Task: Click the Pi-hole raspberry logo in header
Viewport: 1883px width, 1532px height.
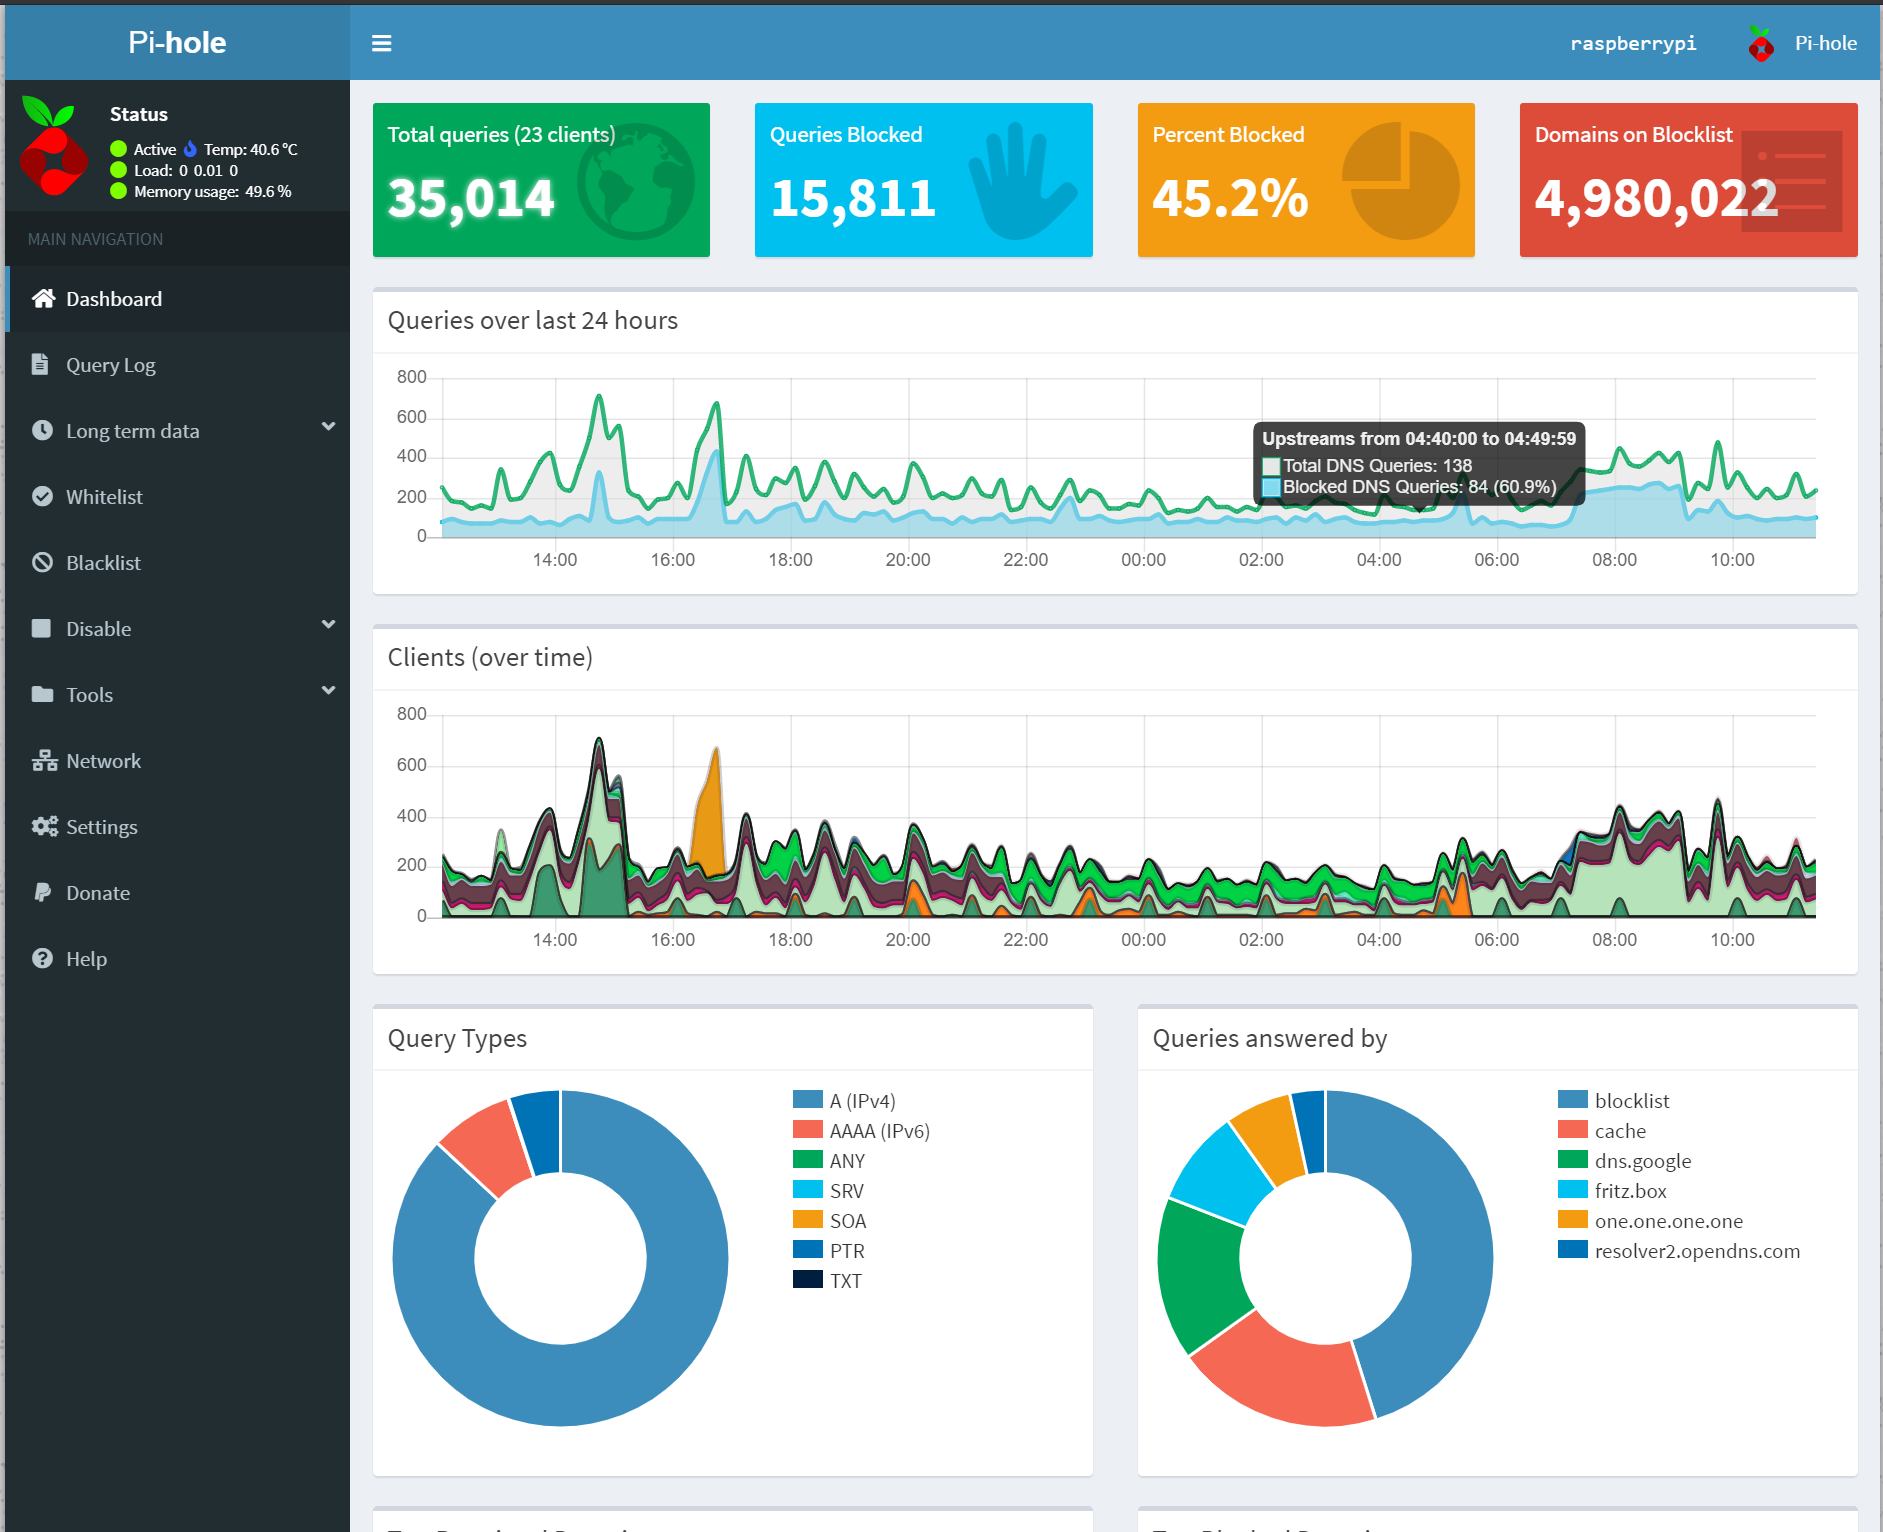Action: (1761, 43)
